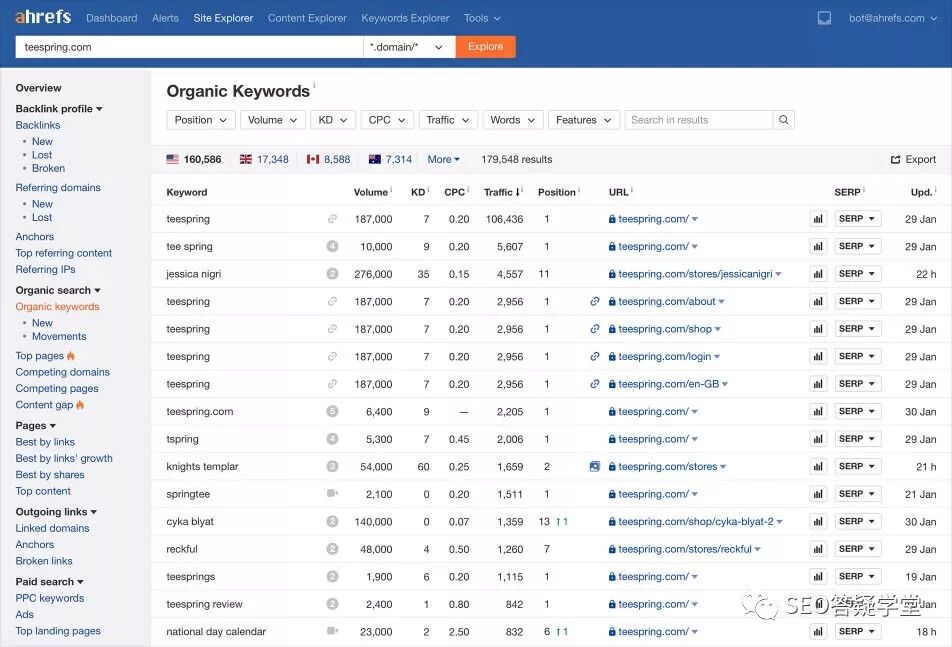Open the Position filter dropdown
Viewport: 952px width, 647px height.
click(200, 120)
